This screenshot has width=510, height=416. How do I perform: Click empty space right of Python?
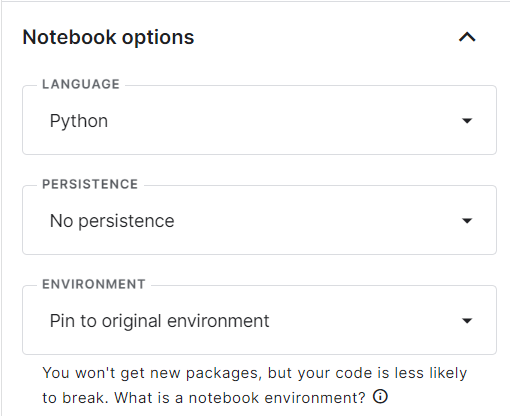(283, 120)
